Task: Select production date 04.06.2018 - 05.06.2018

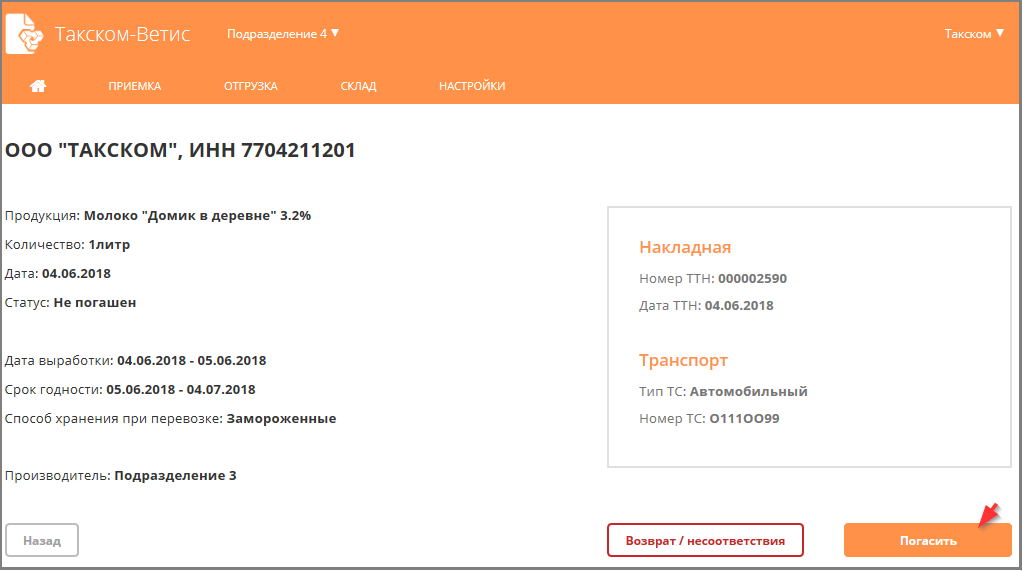Action: 192,360
